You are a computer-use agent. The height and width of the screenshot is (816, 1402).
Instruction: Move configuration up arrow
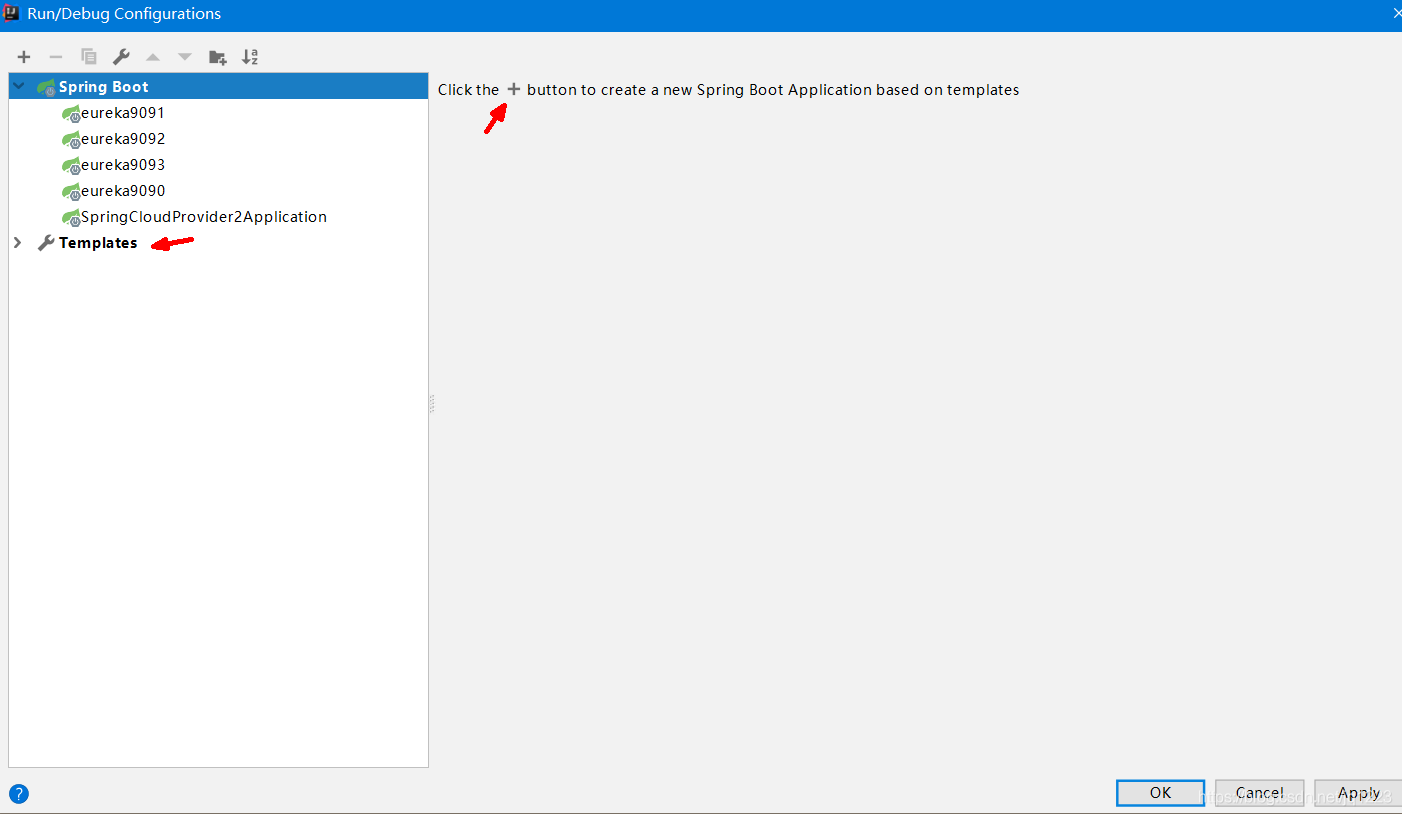tap(153, 57)
